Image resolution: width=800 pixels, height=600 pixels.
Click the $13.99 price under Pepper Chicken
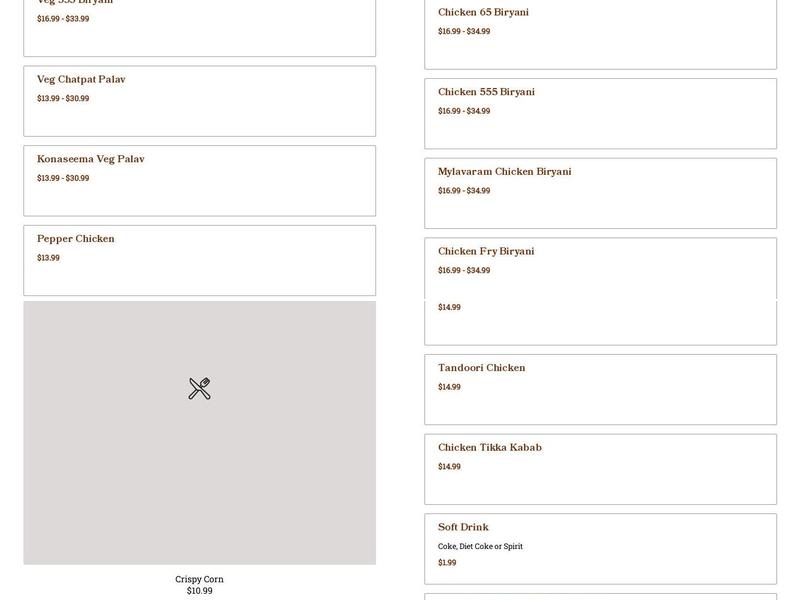pyautogui.click(x=49, y=258)
